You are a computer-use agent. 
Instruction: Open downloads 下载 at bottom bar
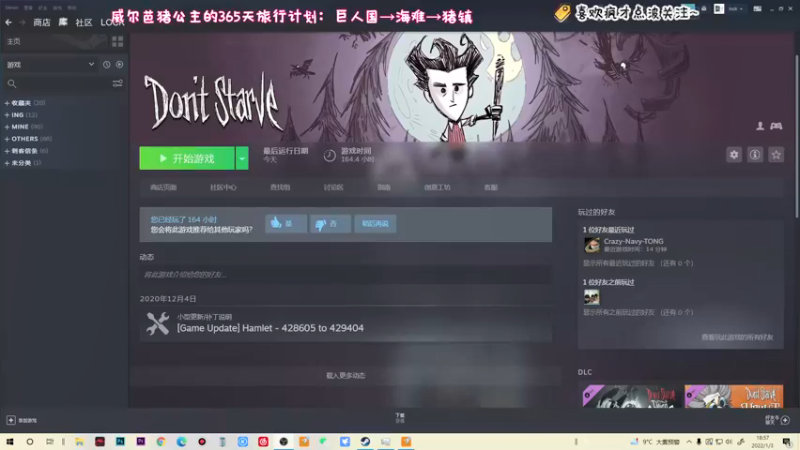point(400,418)
